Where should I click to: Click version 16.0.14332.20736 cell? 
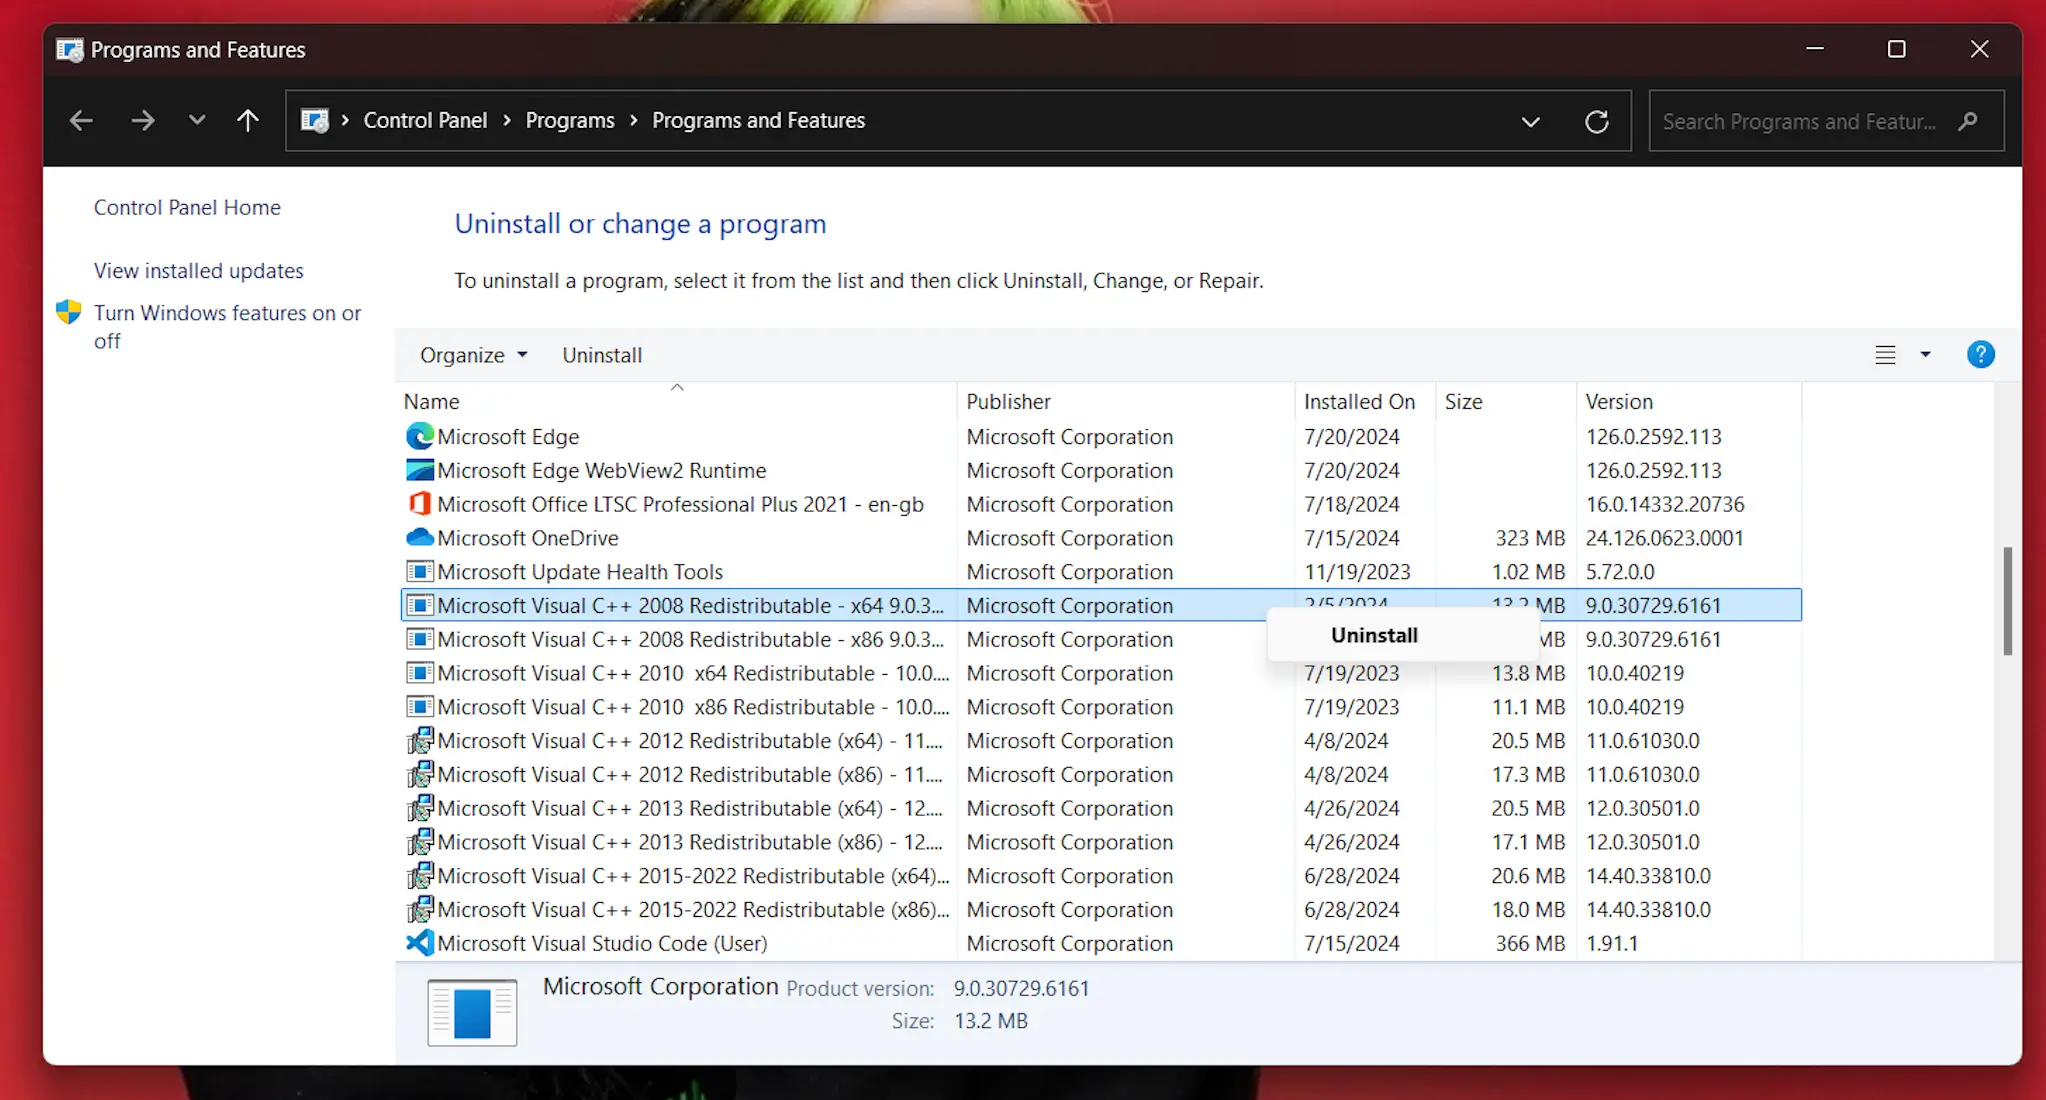click(1665, 504)
